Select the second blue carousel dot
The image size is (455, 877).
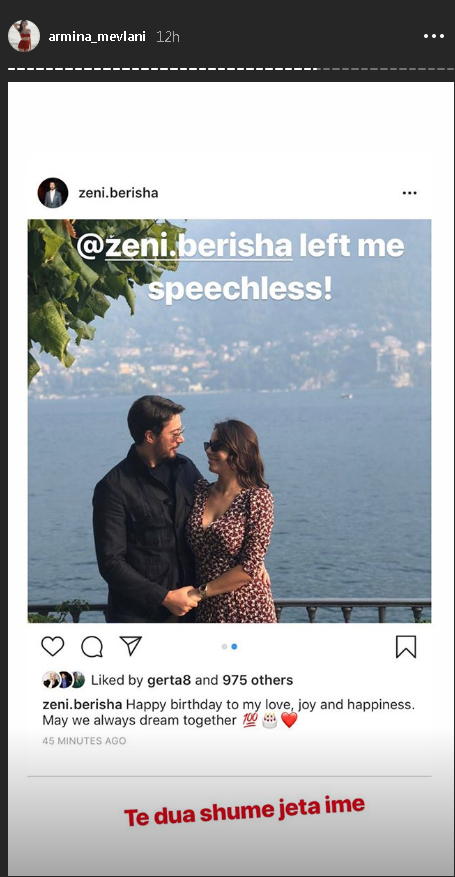(x=234, y=647)
